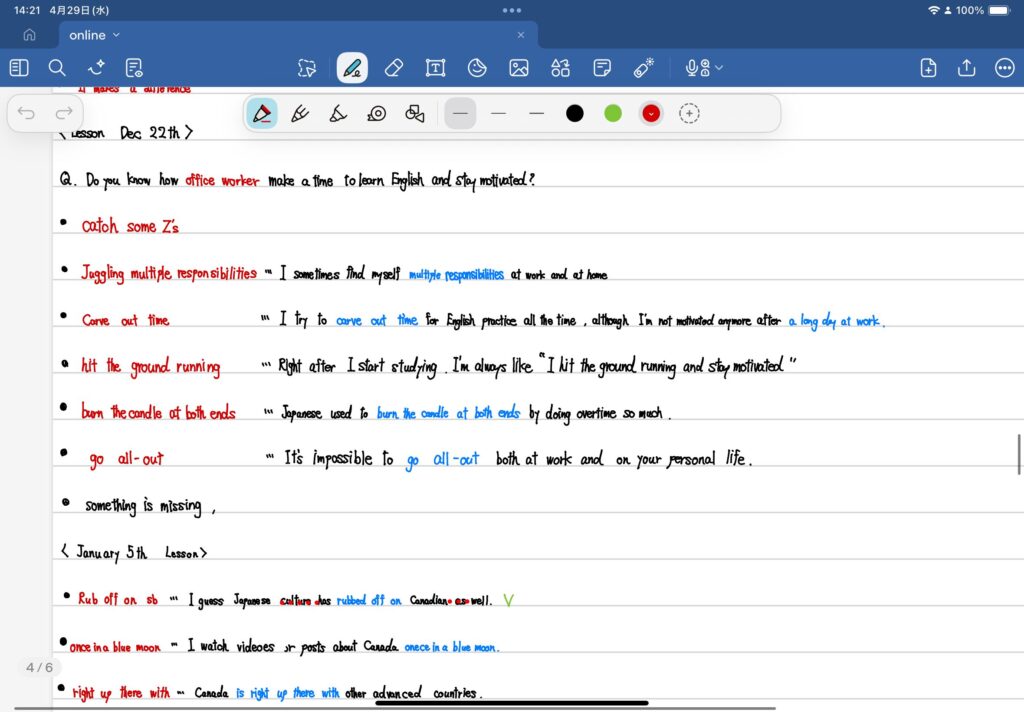Select the Eraser tool
Image resolution: width=1024 pixels, height=712 pixels.
tap(393, 68)
